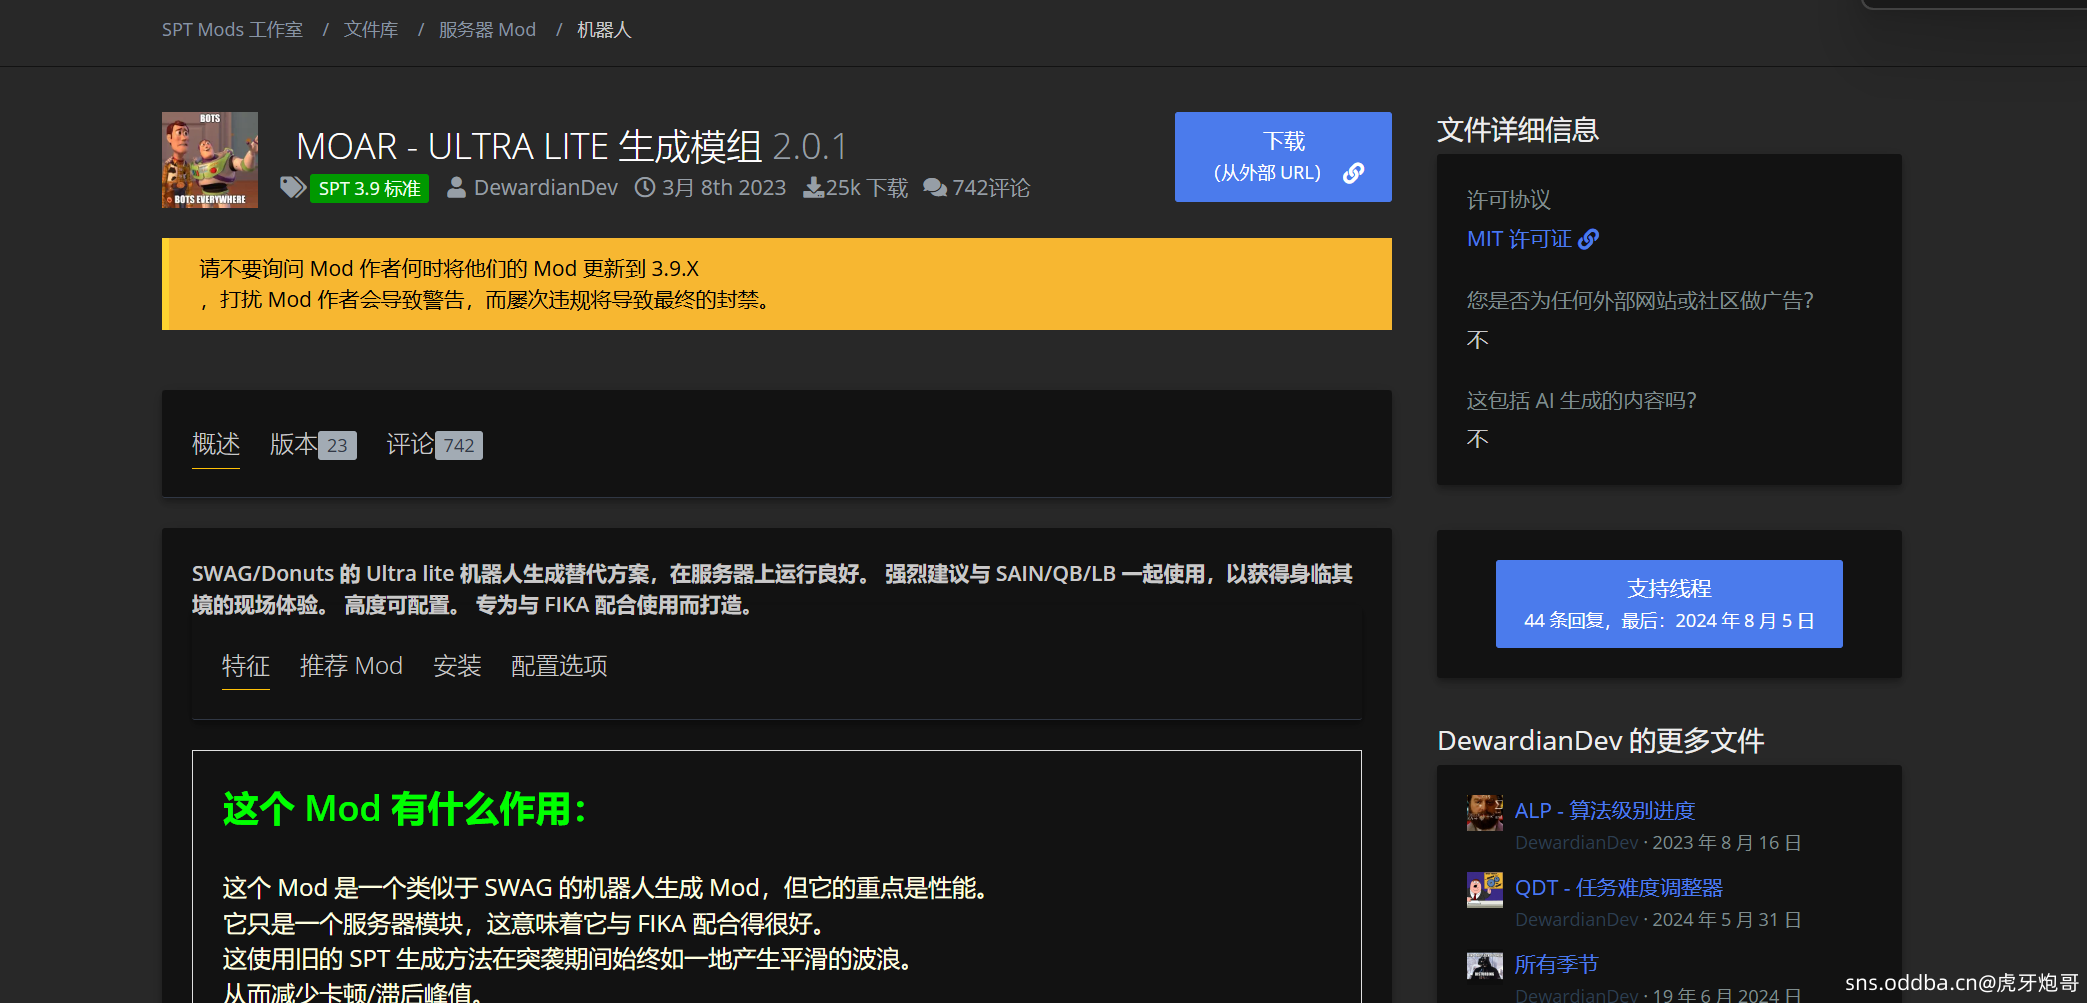Open QDT - 任务难度调整器 file link

1619,888
